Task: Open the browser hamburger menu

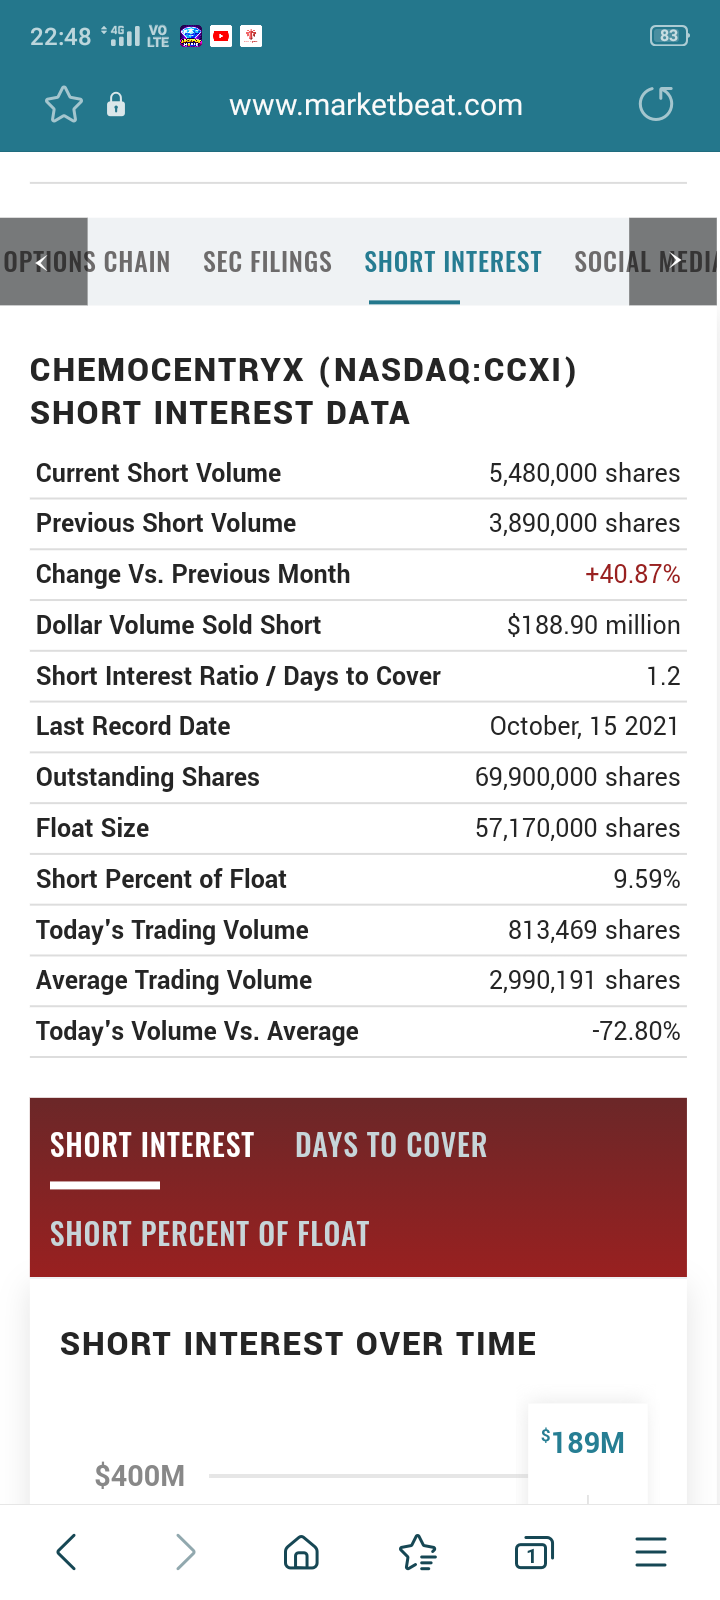Action: pyautogui.click(x=650, y=1552)
